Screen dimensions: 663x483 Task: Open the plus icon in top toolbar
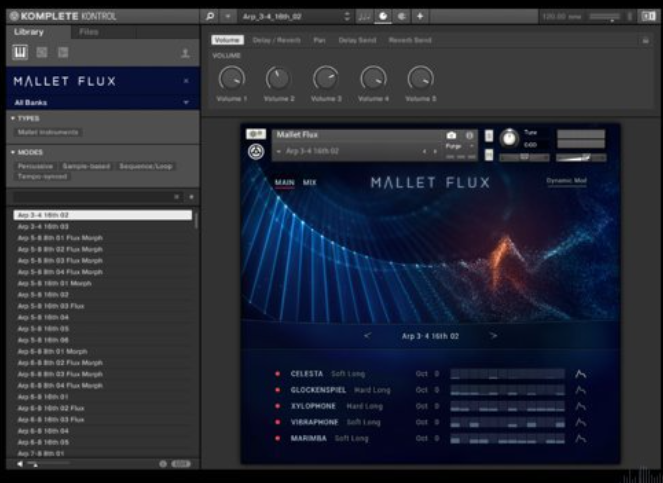click(x=419, y=17)
